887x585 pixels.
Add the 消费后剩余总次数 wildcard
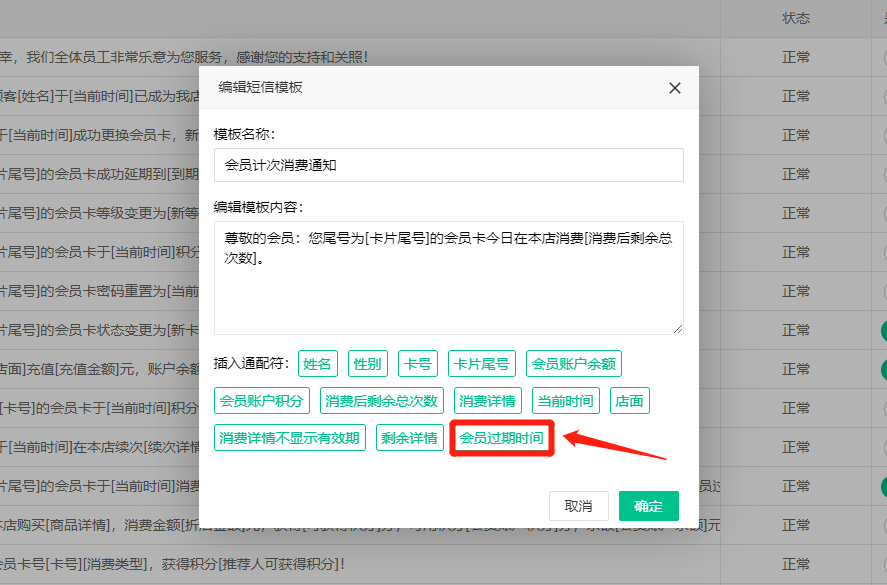pyautogui.click(x=382, y=401)
